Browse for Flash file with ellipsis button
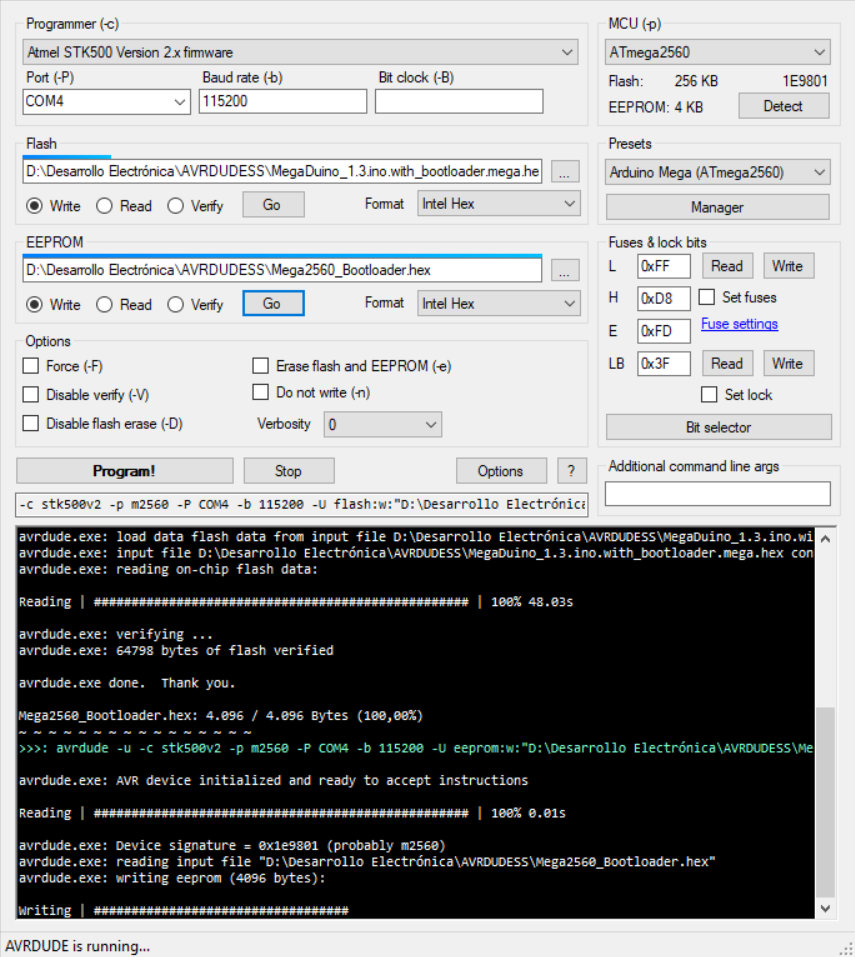Viewport: 855px width, 957px height. (x=565, y=172)
